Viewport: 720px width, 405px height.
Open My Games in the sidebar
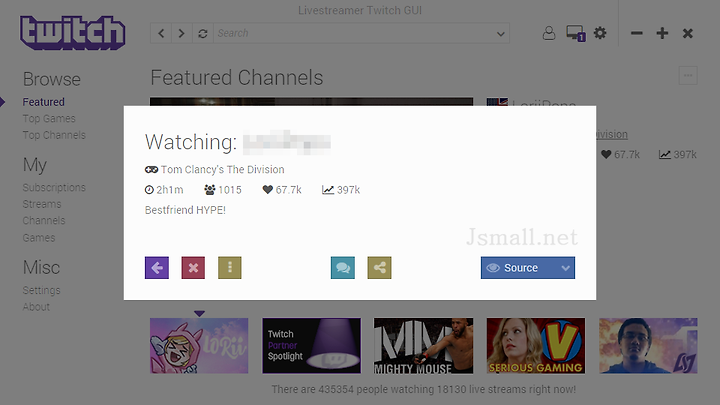point(39,237)
